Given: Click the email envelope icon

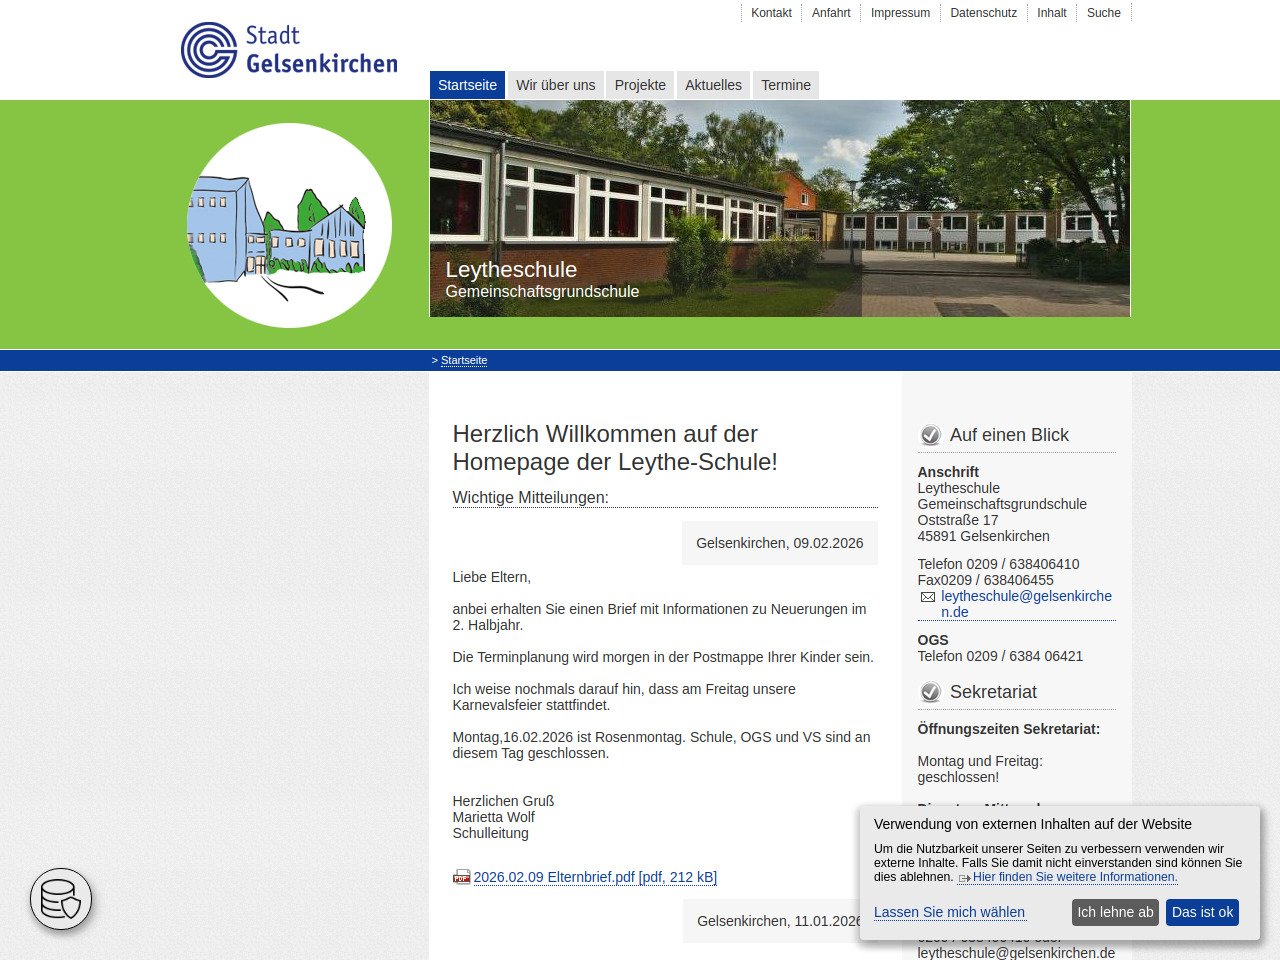Looking at the screenshot, I should coord(928,597).
